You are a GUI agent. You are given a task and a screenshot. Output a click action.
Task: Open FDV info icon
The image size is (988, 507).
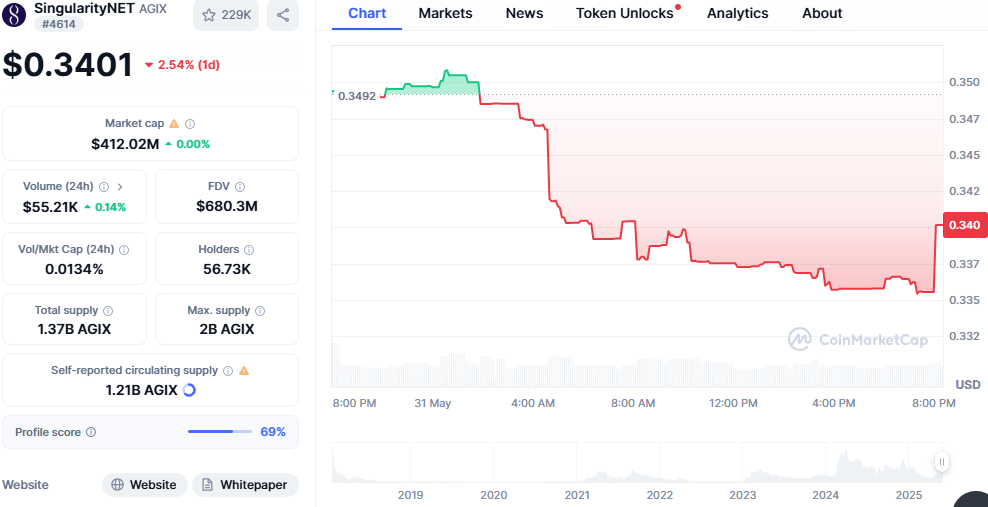click(240, 187)
